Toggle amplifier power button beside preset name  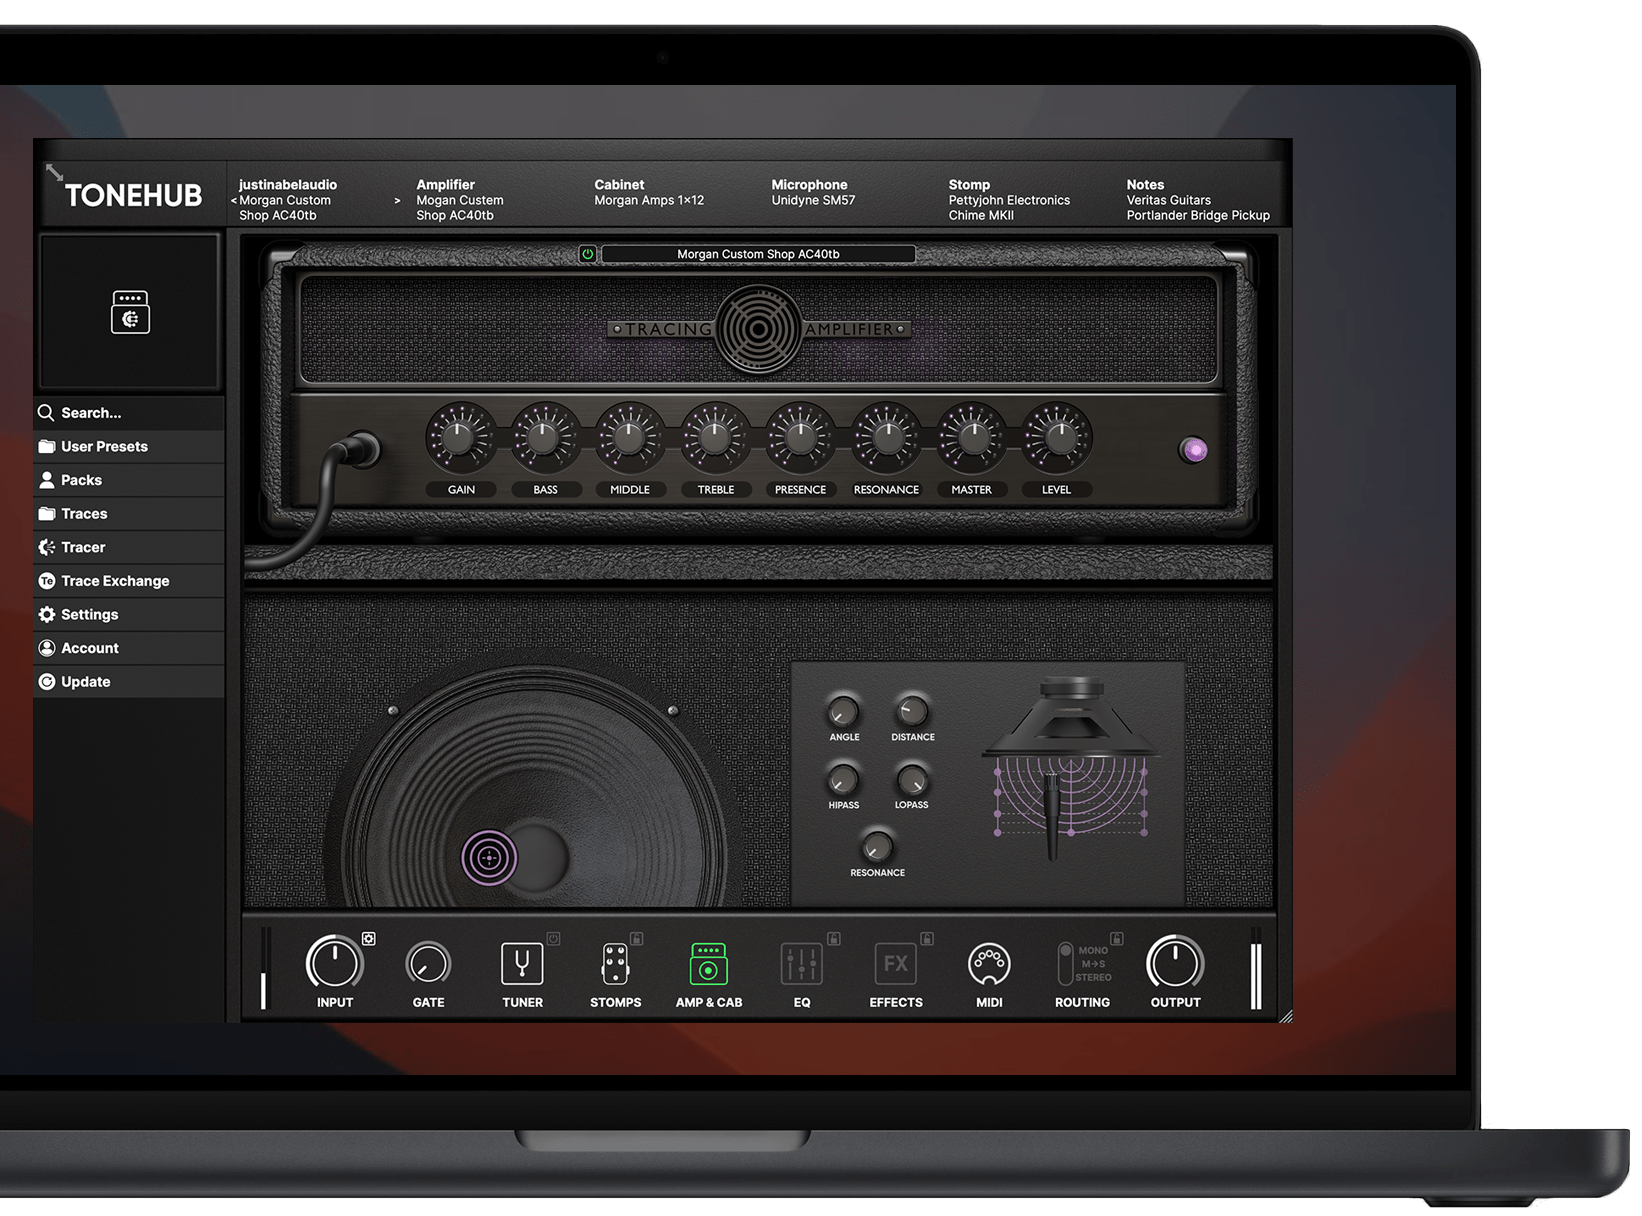pos(587,254)
